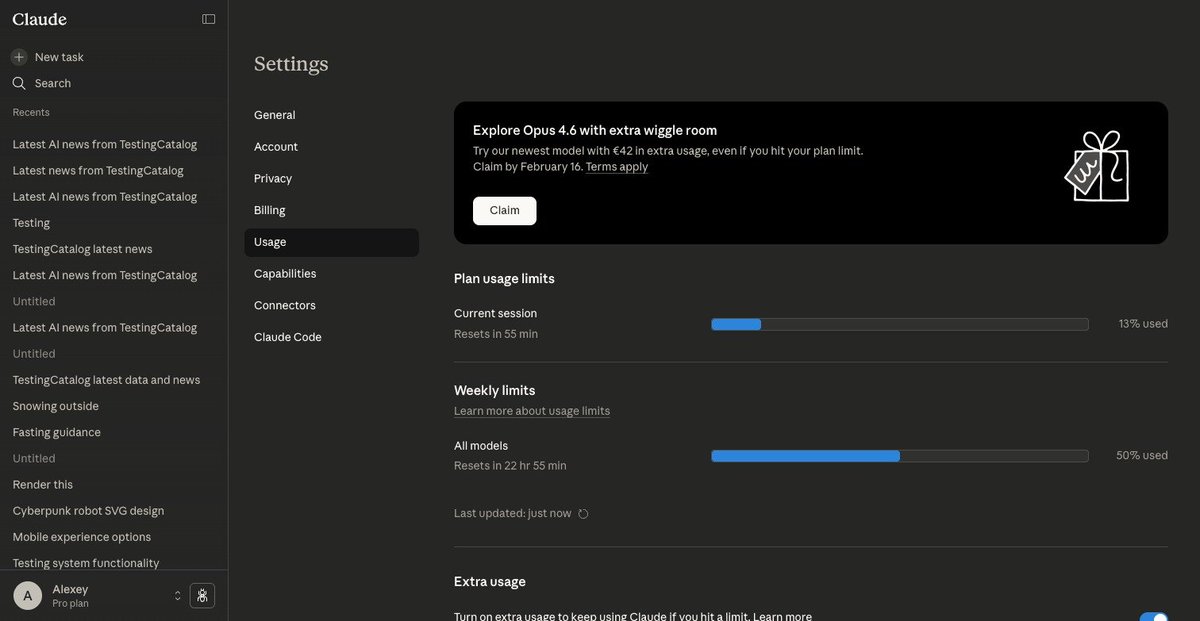This screenshot has width=1200, height=621.
Task: Click the Alexey avatar circle
Action: 27,596
